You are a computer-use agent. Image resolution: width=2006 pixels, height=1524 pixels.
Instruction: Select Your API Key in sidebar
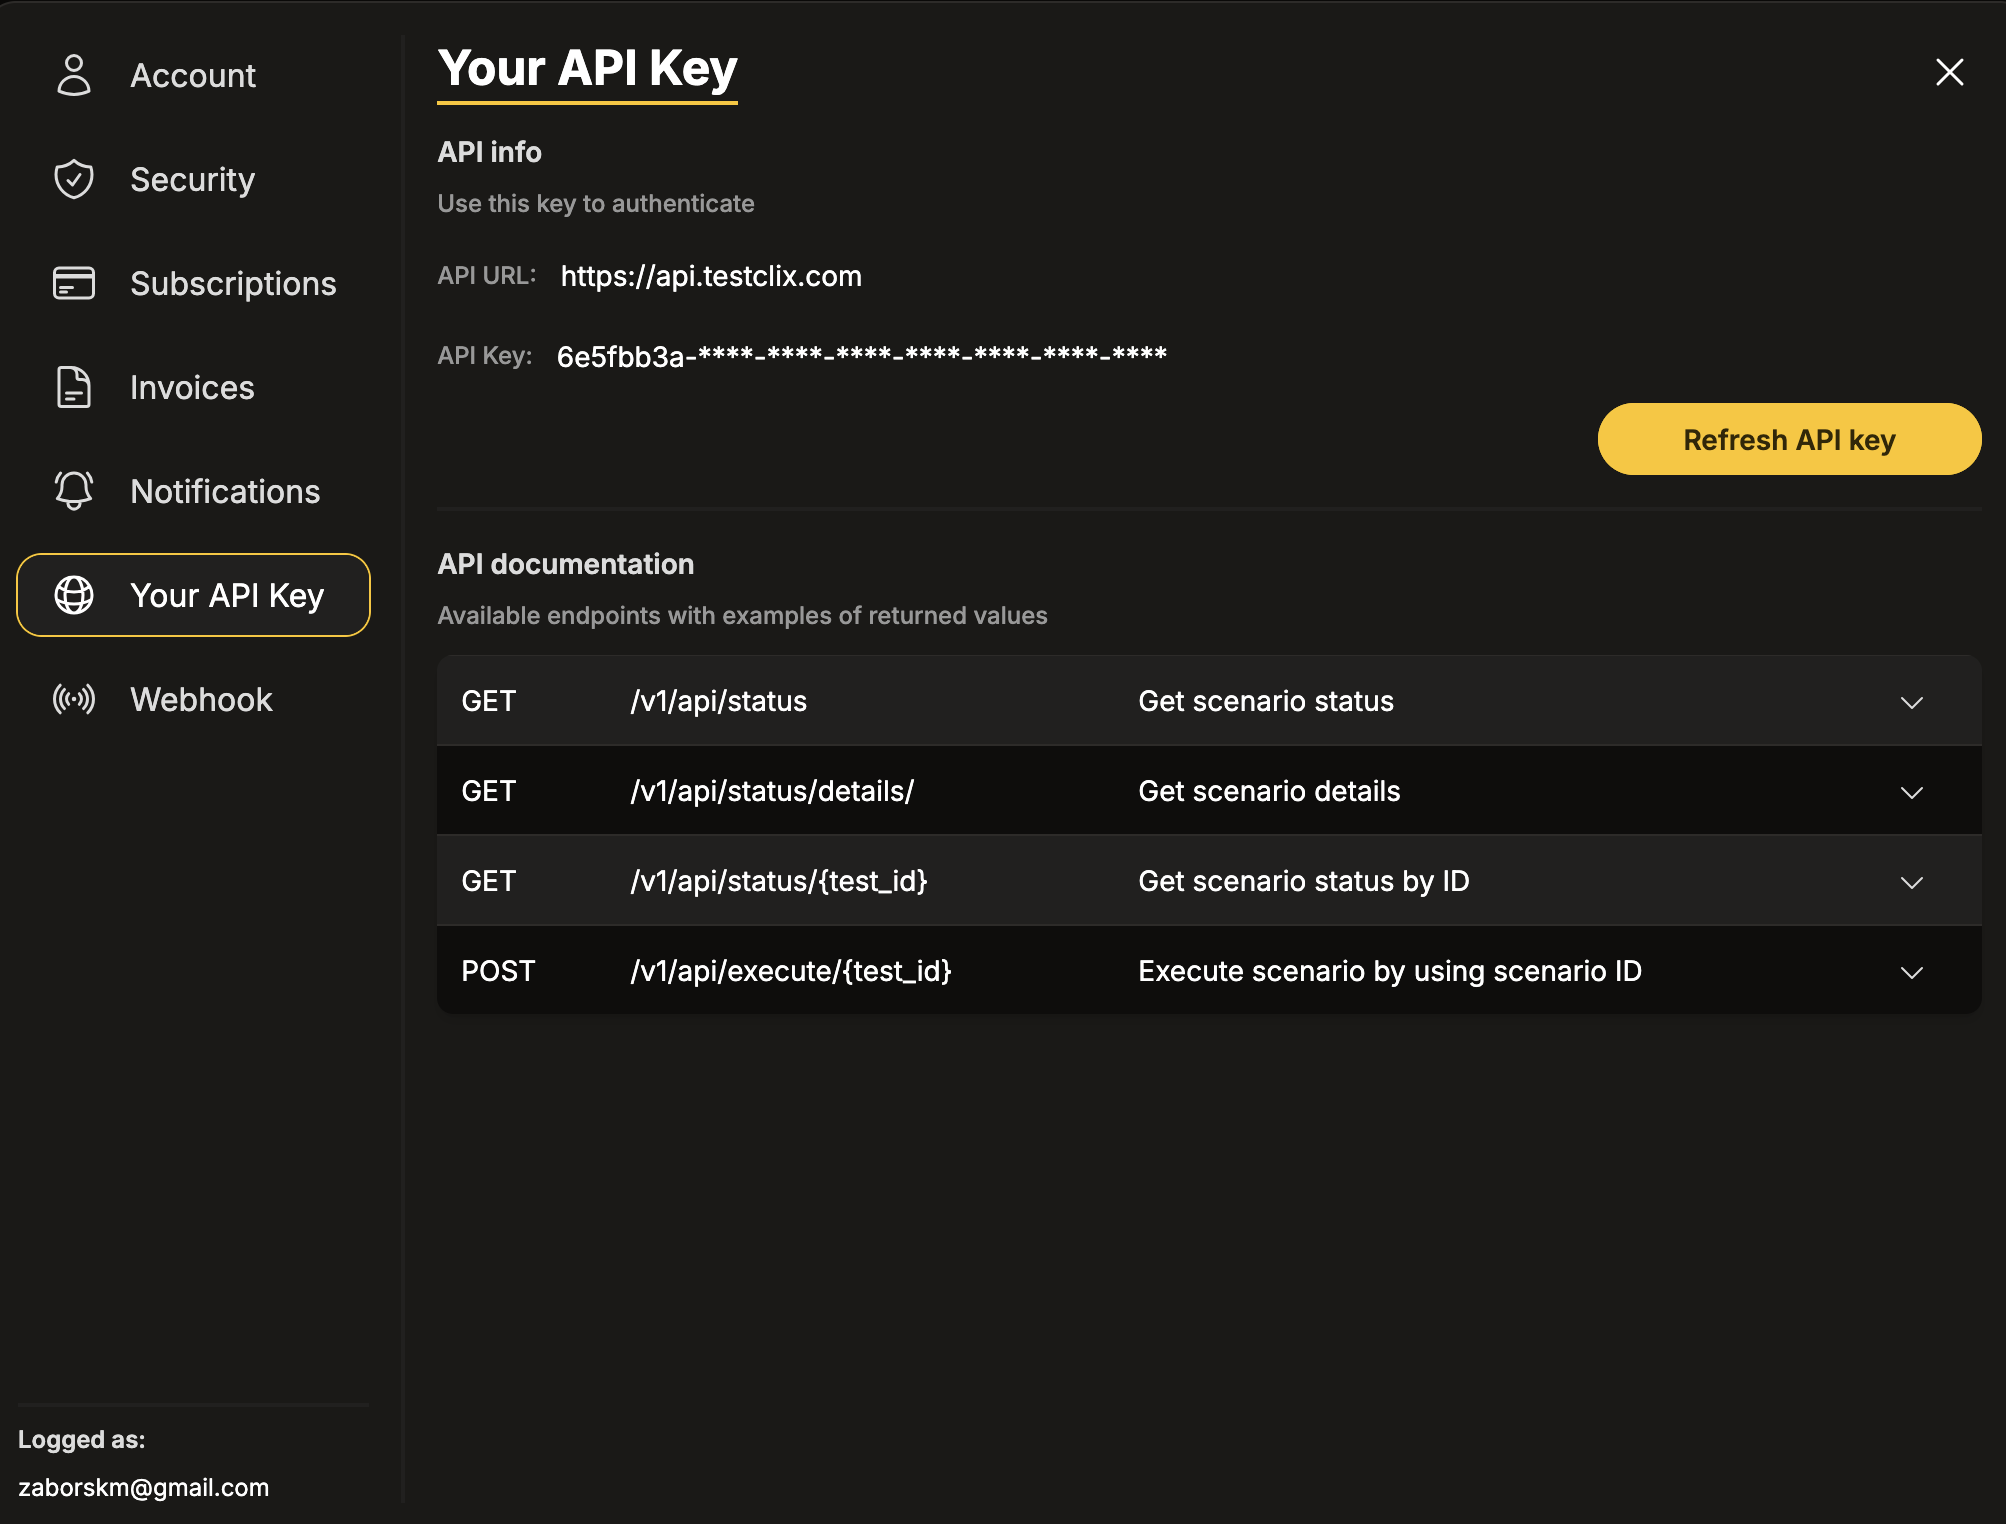tap(193, 595)
